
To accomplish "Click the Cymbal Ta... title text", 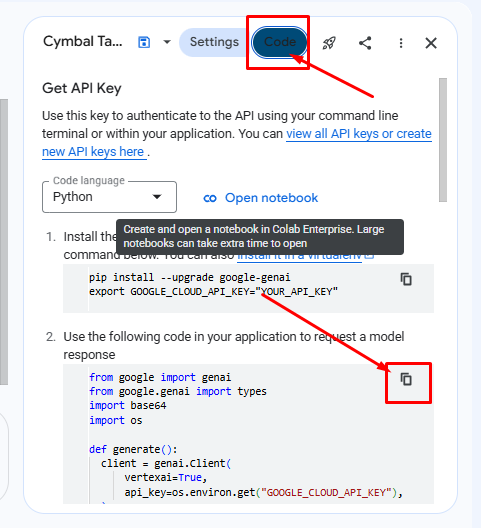I will coord(83,42).
